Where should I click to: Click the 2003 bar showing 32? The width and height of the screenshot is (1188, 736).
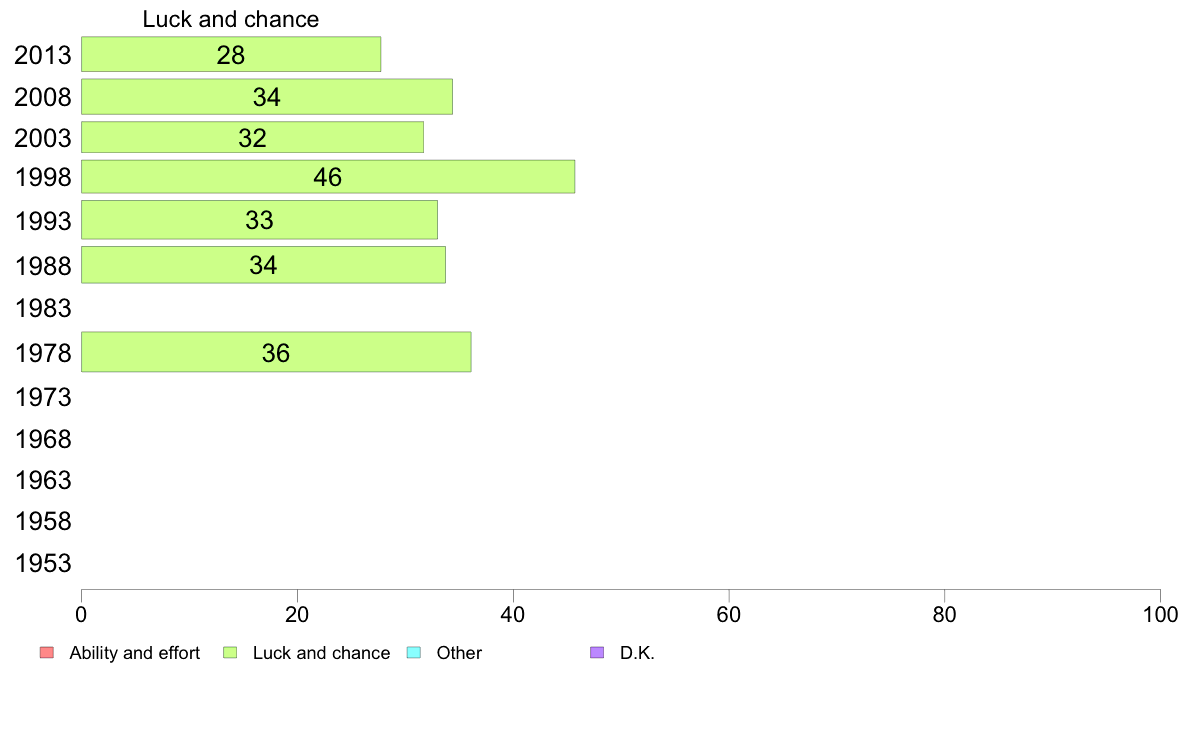coord(252,137)
